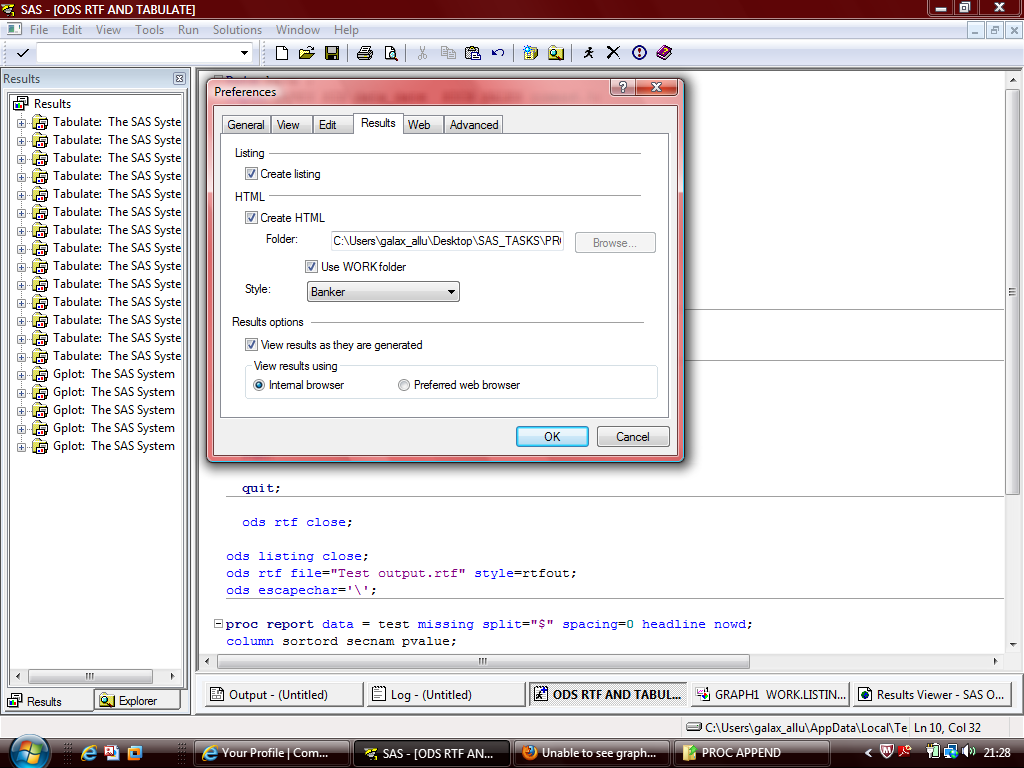The height and width of the screenshot is (768, 1024).
Task: Open the command box dropdown arrow
Action: 245,53
